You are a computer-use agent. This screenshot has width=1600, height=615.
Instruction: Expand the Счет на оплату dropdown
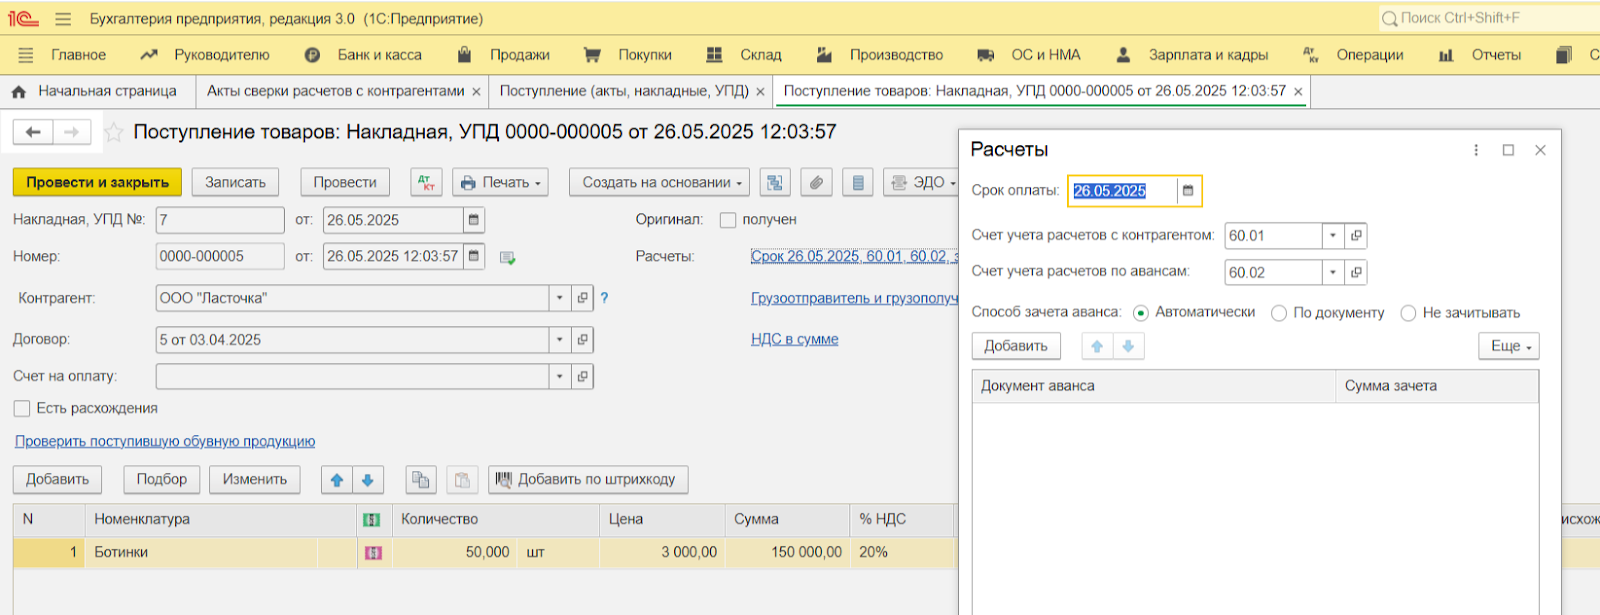point(560,377)
